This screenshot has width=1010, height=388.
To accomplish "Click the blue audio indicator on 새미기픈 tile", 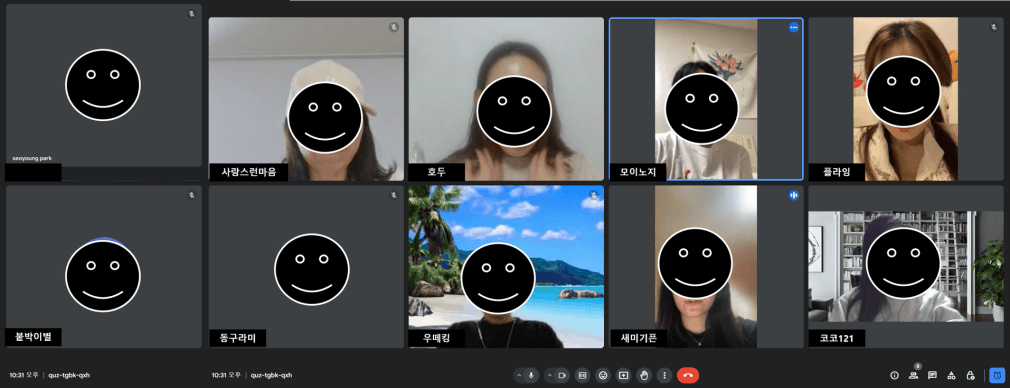I will tap(794, 195).
